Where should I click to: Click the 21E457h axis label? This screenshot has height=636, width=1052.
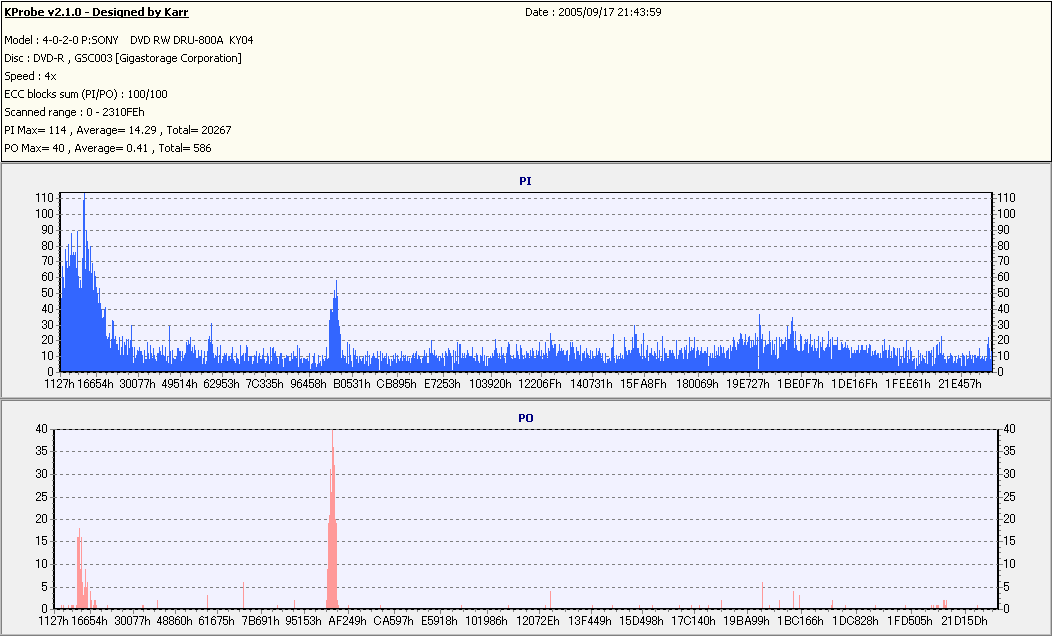[x=959, y=384]
